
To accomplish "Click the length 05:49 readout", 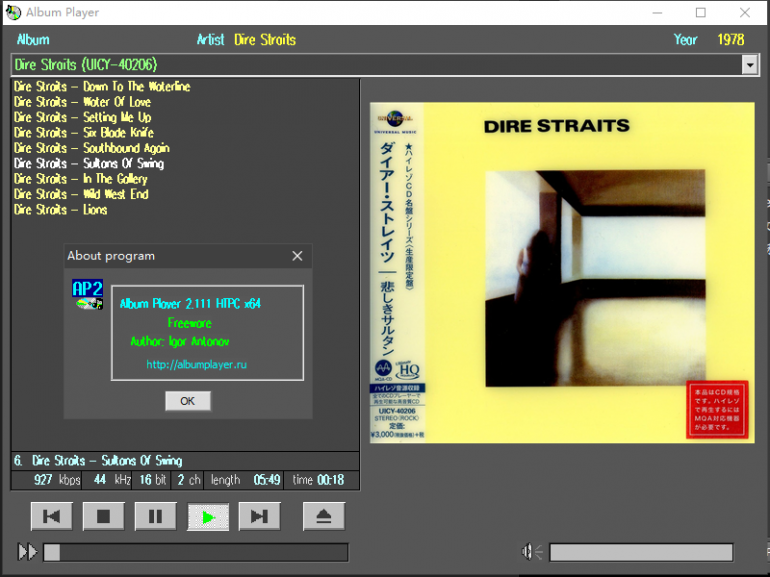I will pyautogui.click(x=246, y=480).
